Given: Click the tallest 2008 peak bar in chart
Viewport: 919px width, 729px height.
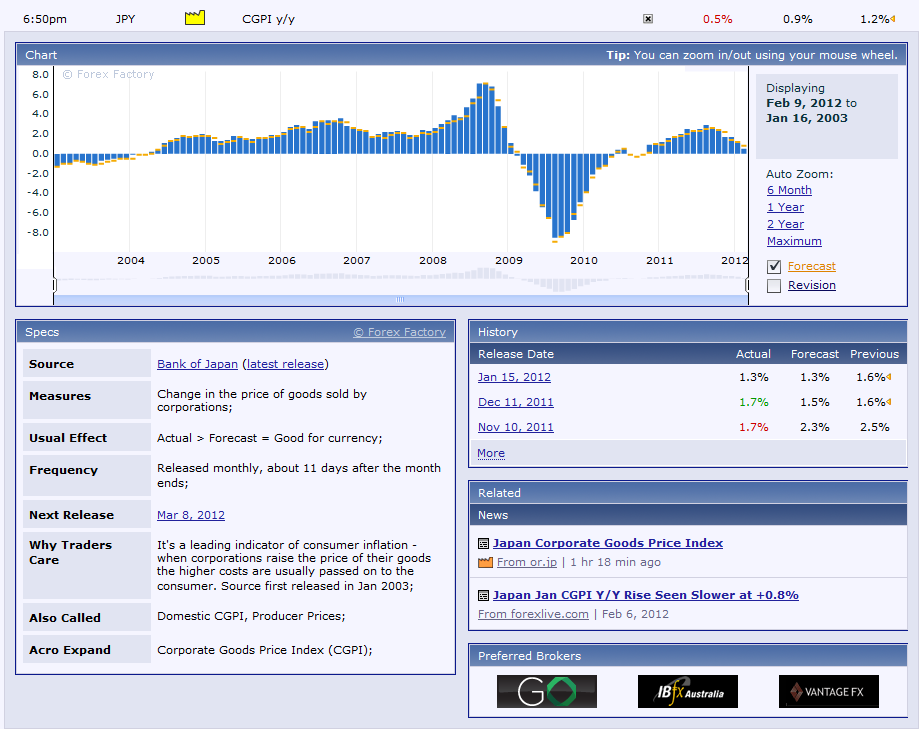Looking at the screenshot, I should (x=485, y=118).
